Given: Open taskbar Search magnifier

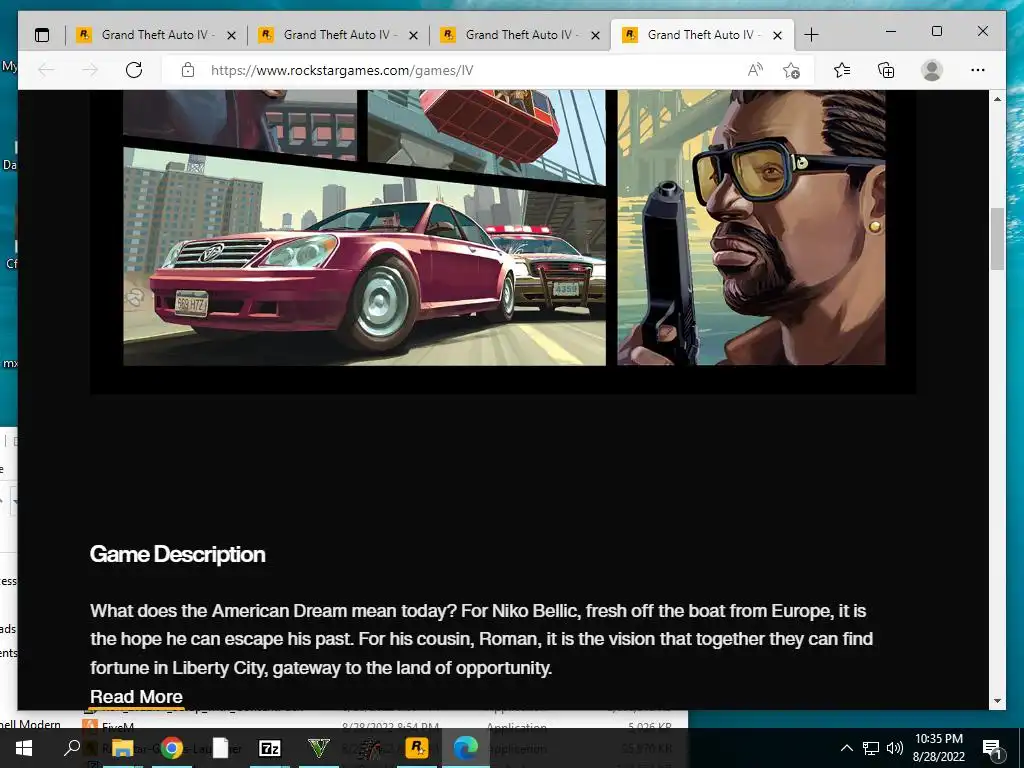Looking at the screenshot, I should point(72,748).
